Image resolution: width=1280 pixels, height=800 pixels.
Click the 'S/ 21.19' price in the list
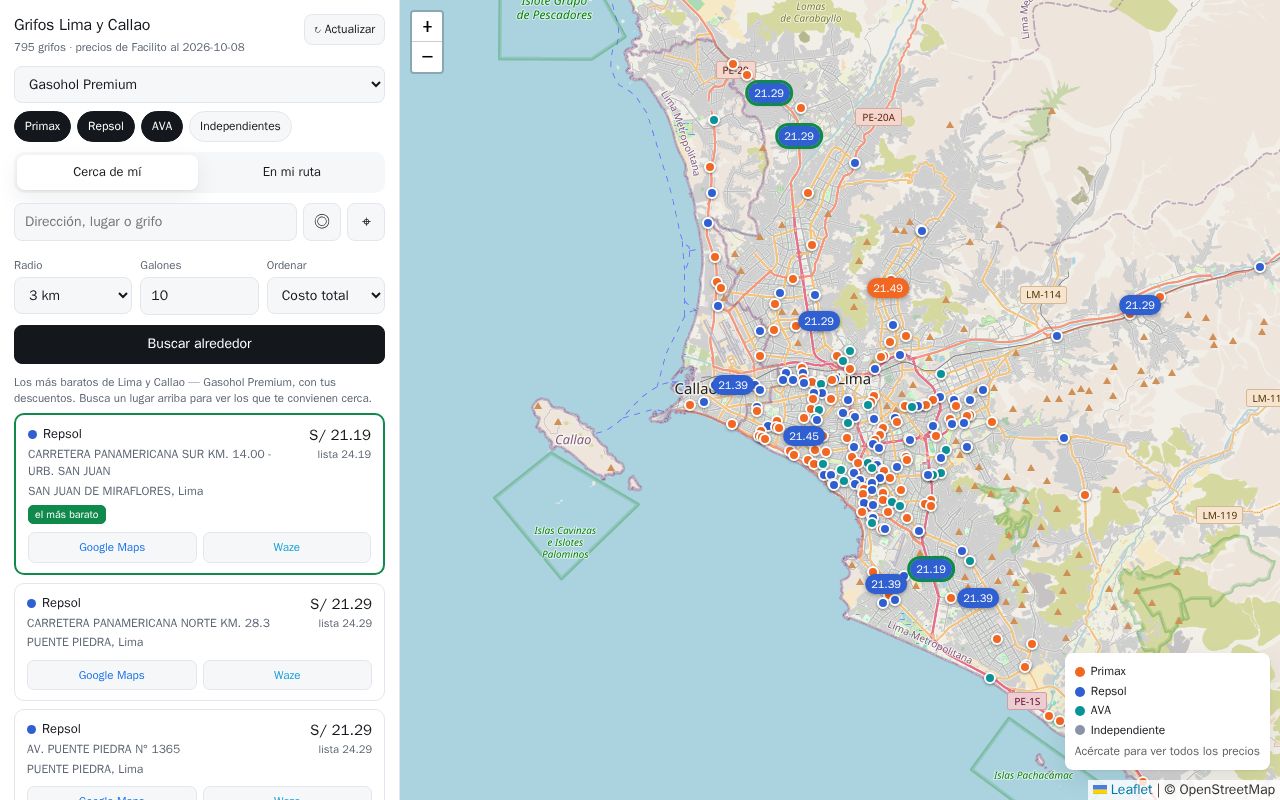[x=340, y=435]
